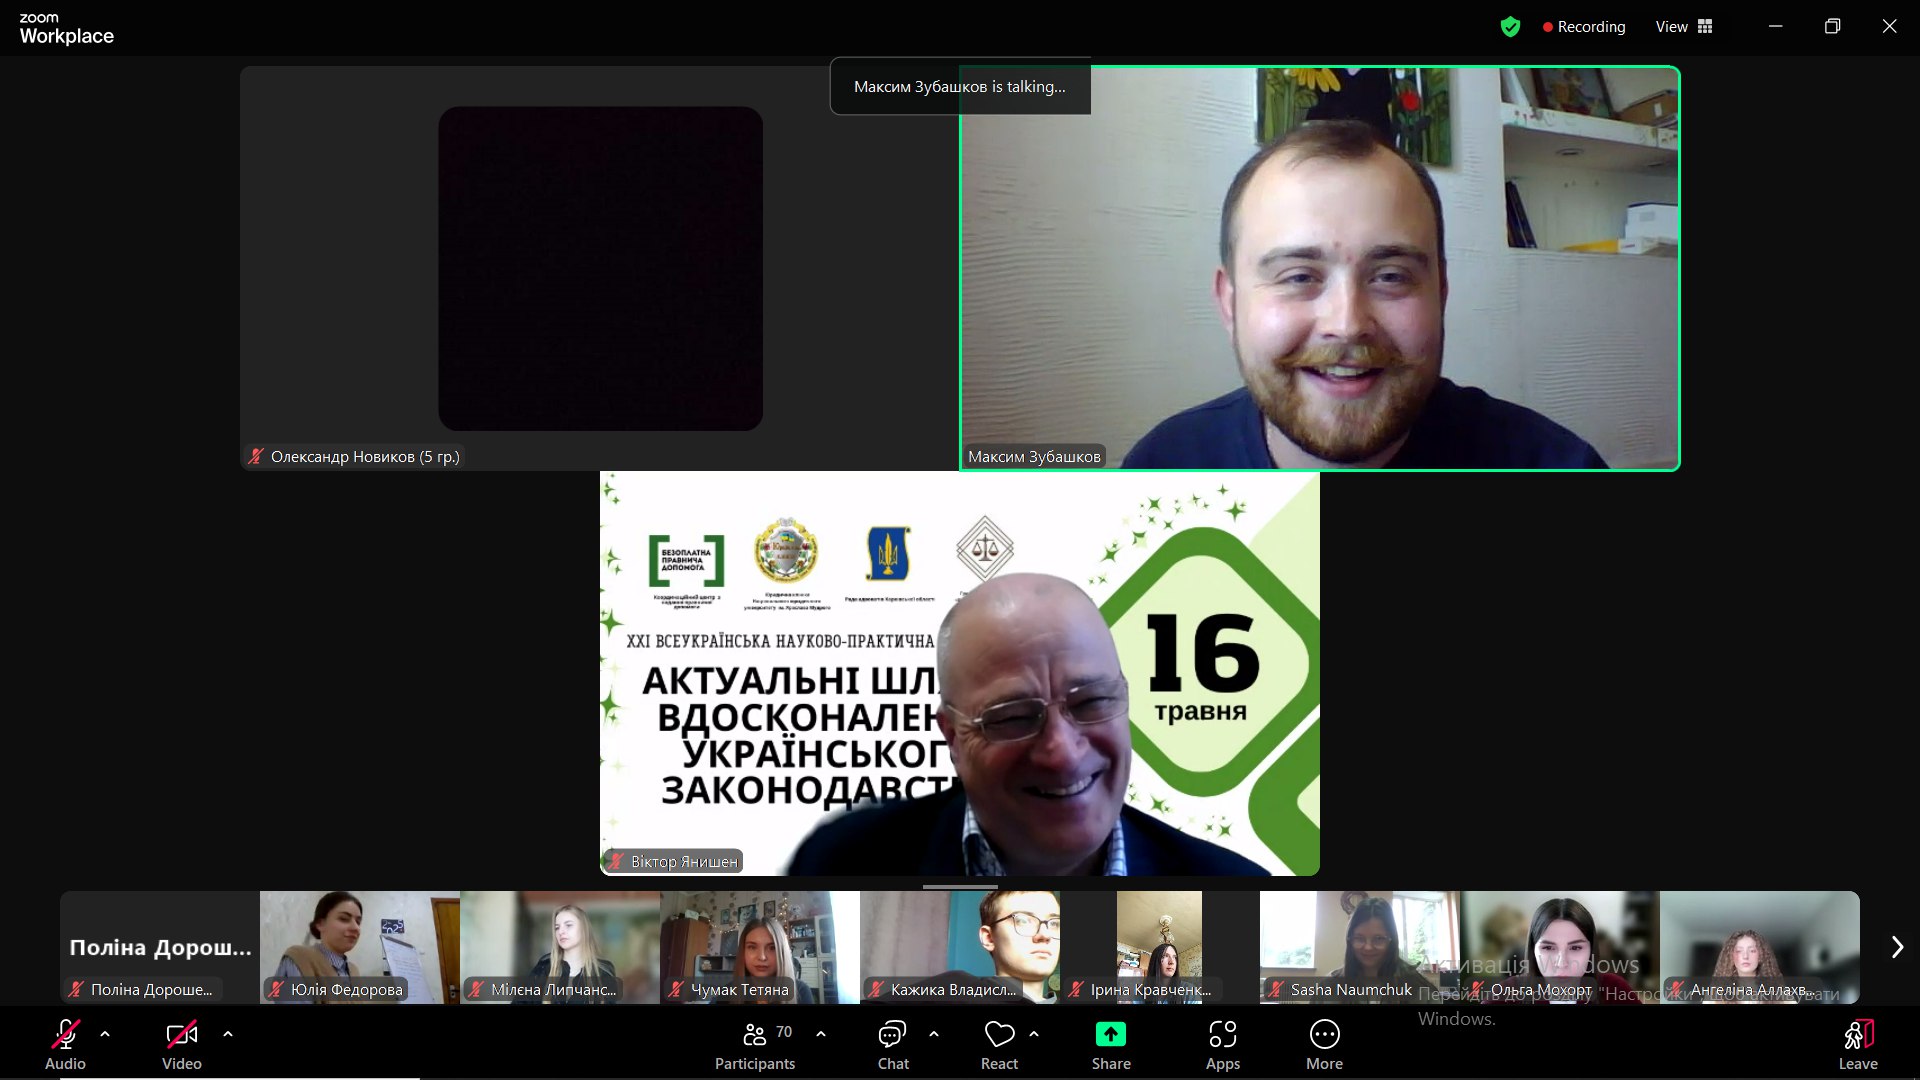Turn on camera via Video toggle
Image resolution: width=1920 pixels, height=1080 pixels.
click(x=181, y=1034)
